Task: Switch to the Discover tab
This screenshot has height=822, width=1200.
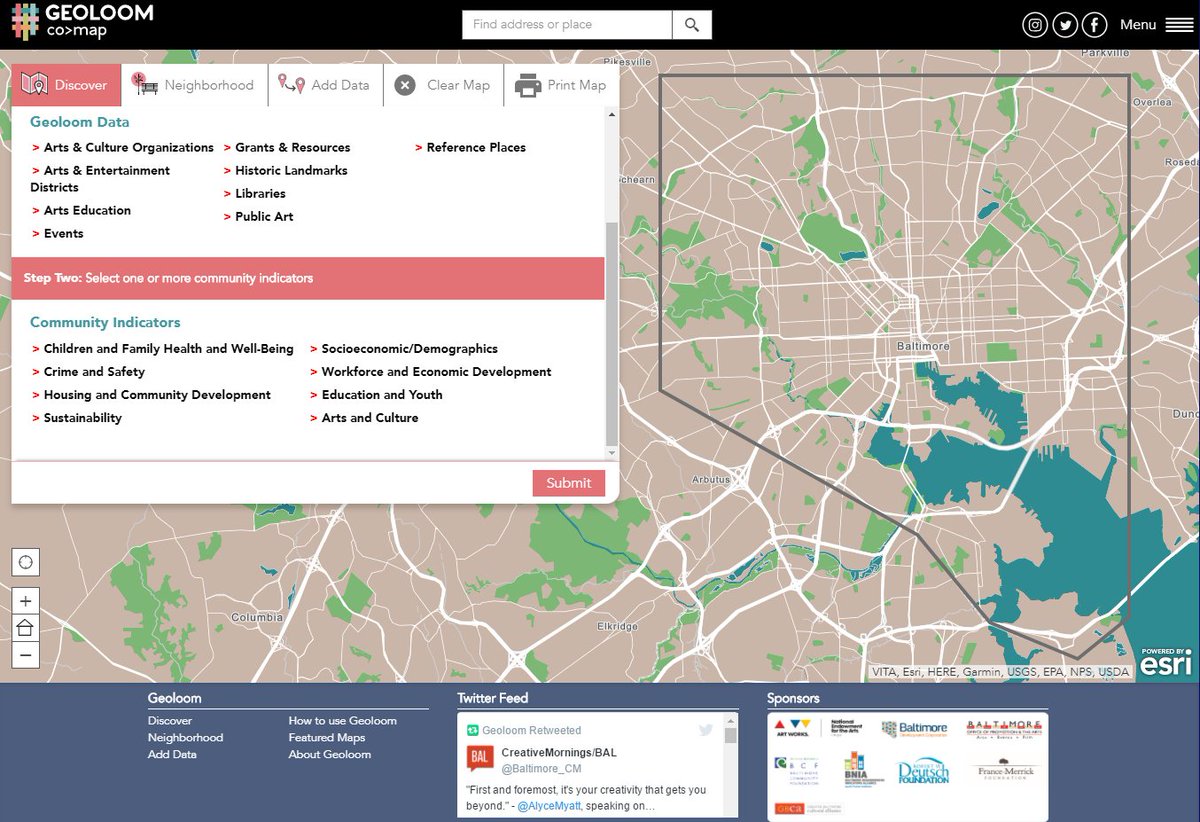Action: coord(66,85)
